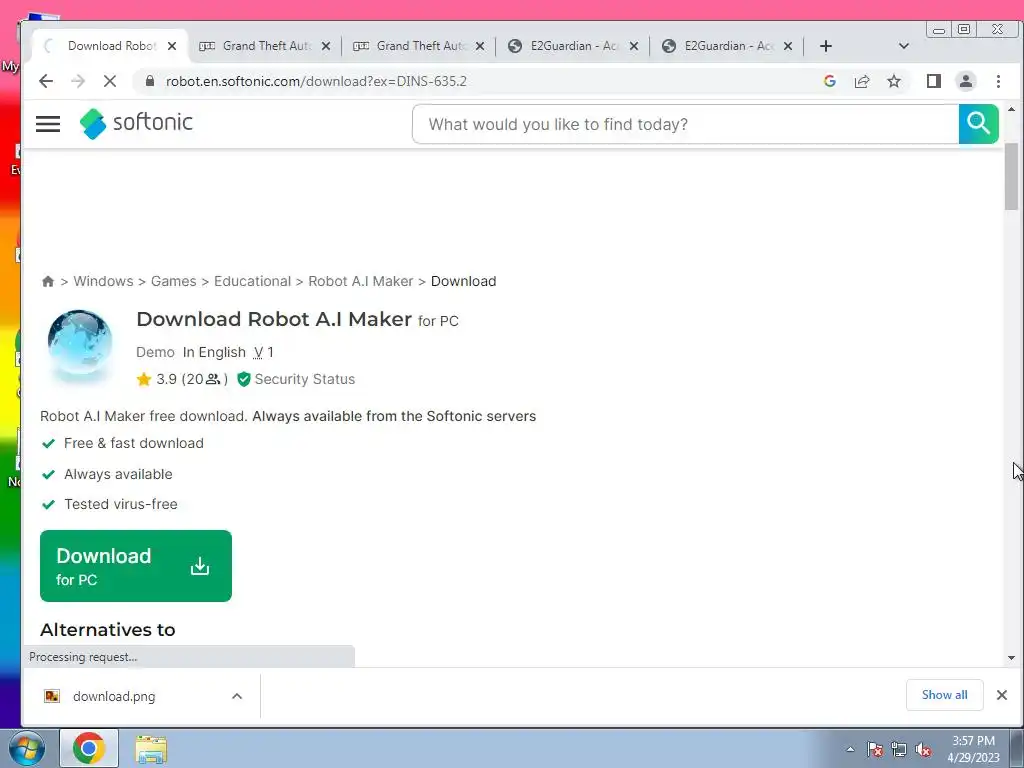Open Chrome three-dot menu

(998, 81)
